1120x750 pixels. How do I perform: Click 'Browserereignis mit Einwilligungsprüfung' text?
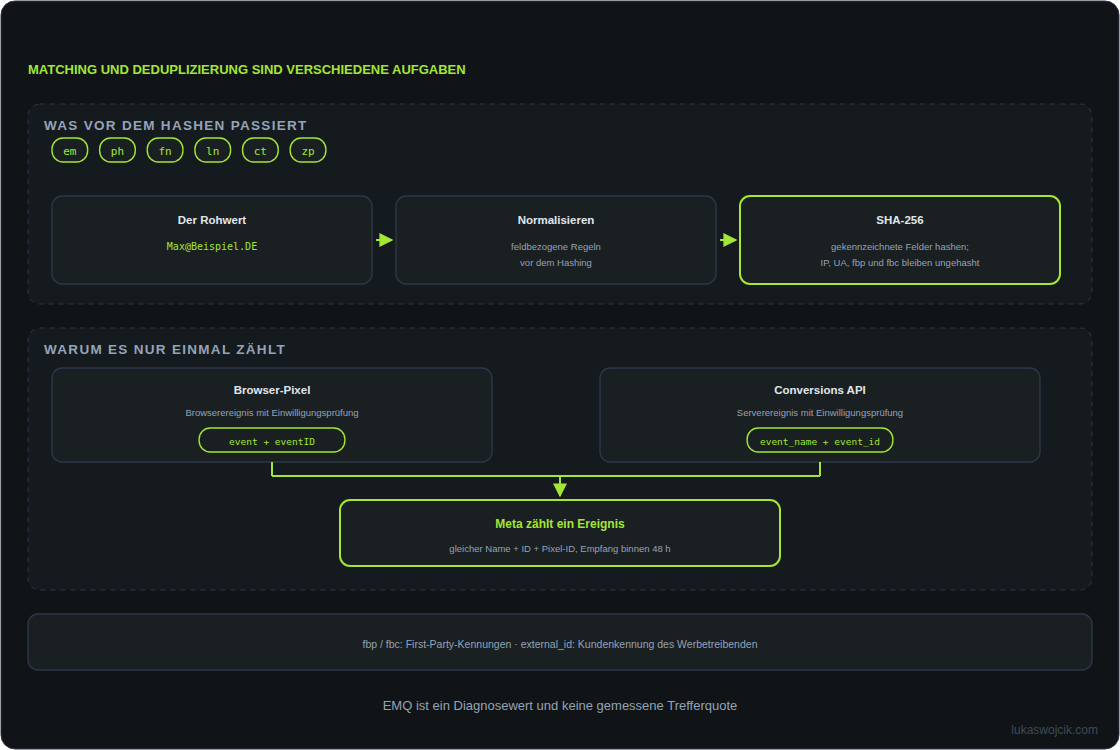272,413
